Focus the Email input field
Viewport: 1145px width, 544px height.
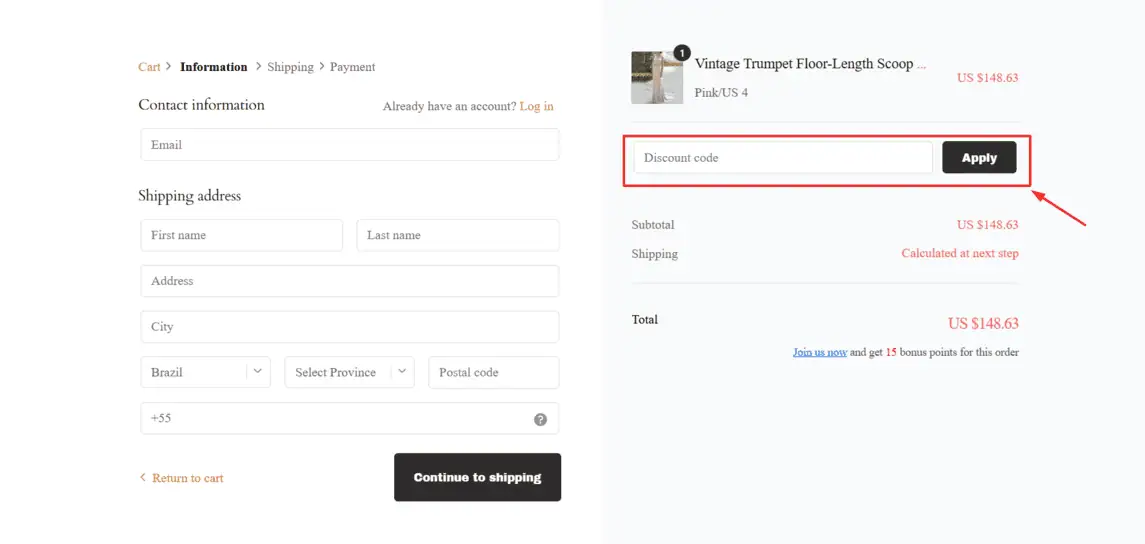(350, 145)
